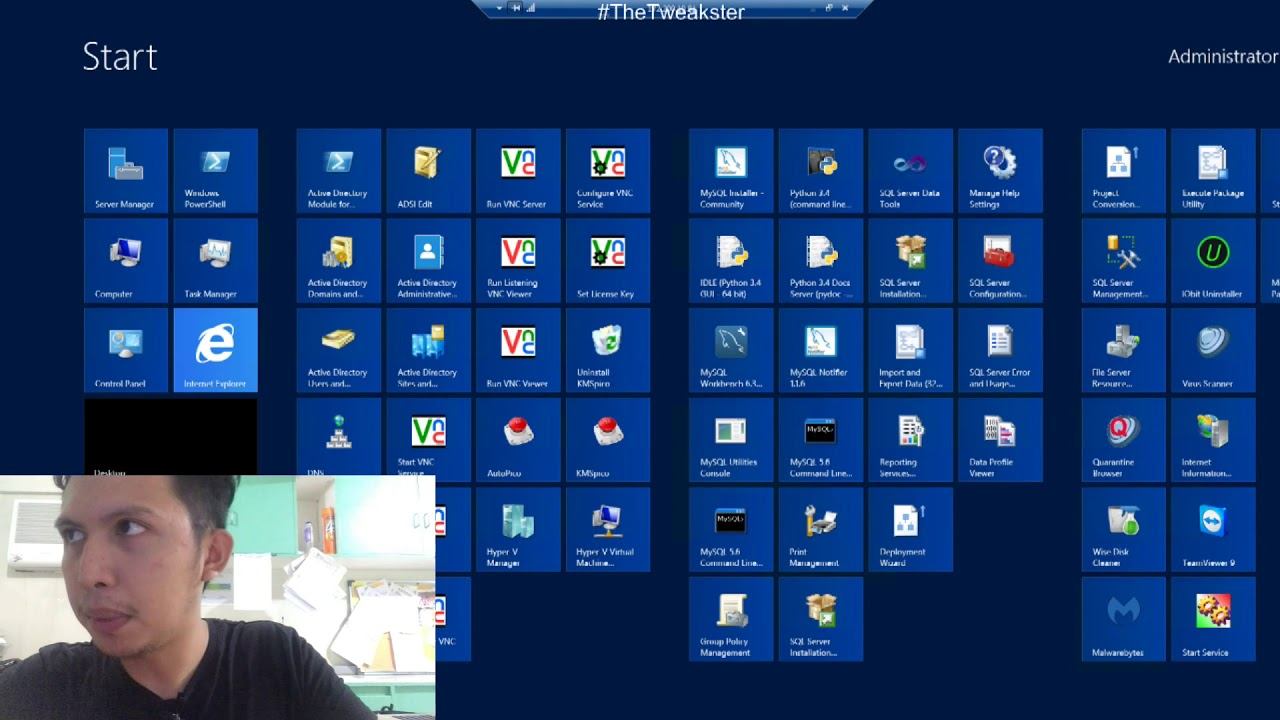
Task: Launch Wise Disk Cleaner tile
Action: point(1124,530)
